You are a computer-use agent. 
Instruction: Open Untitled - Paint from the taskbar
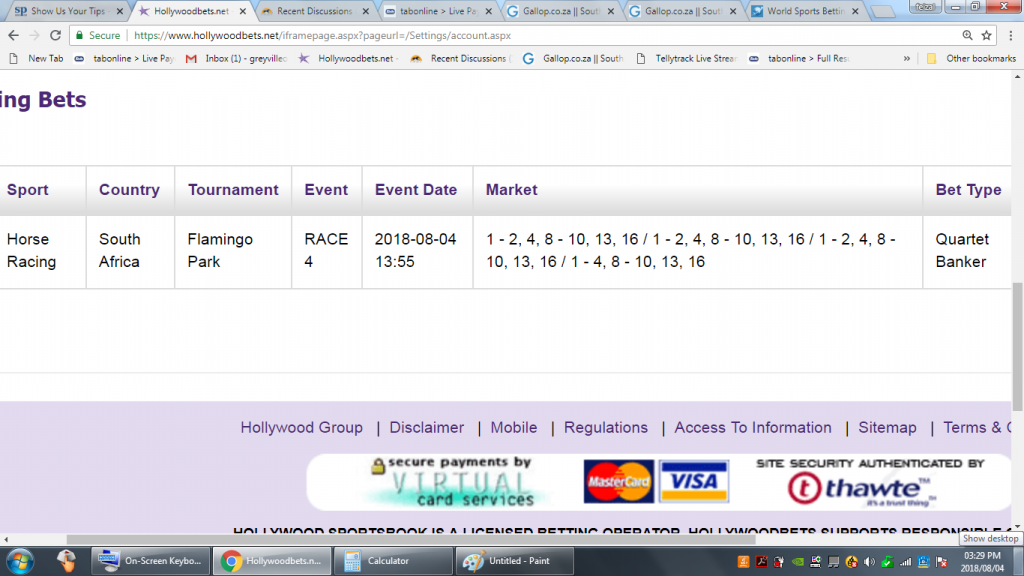(x=510, y=561)
